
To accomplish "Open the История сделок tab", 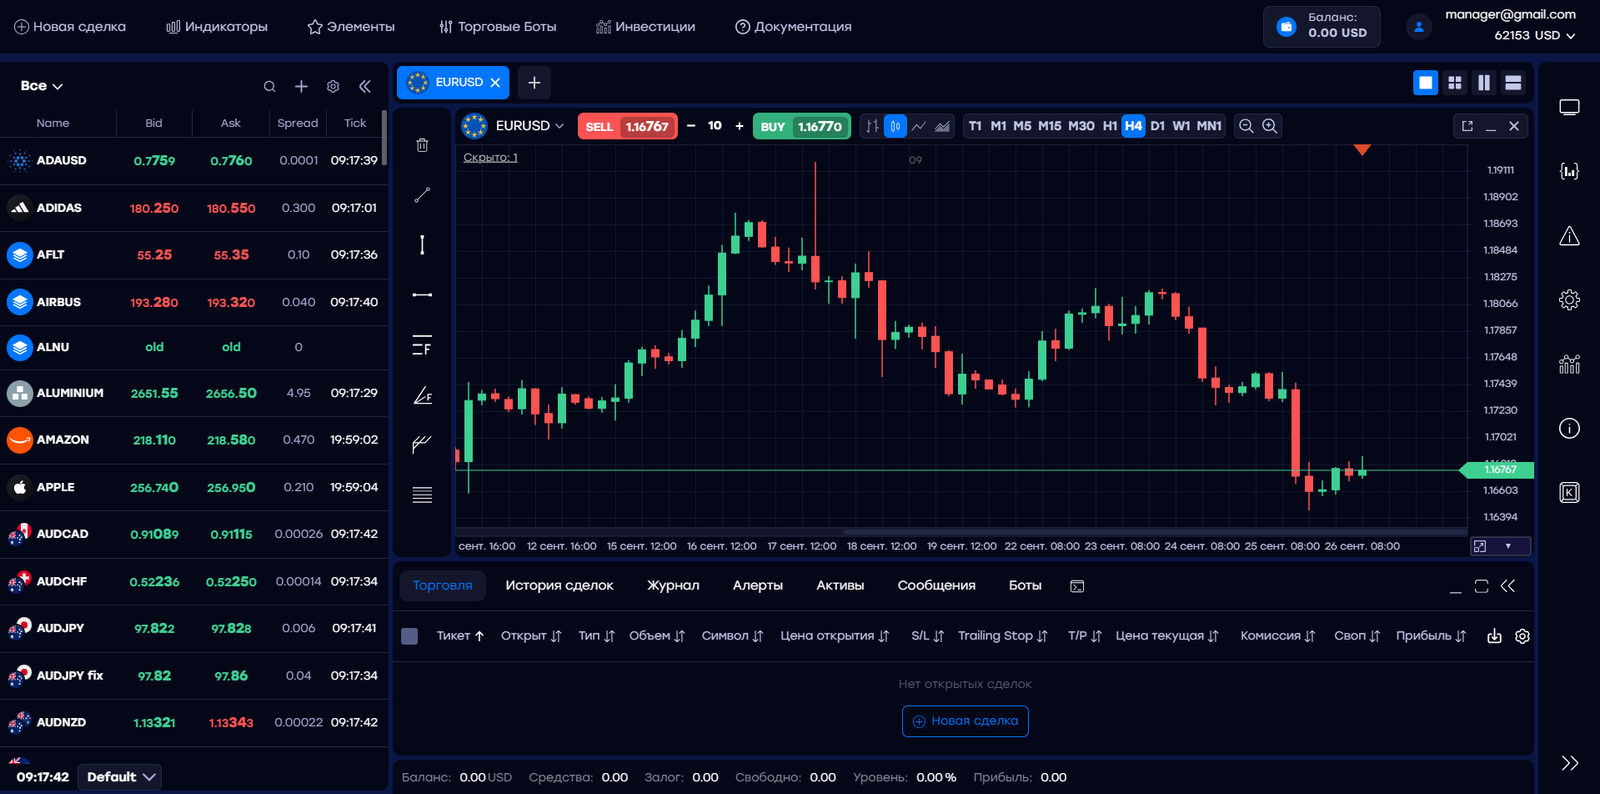I will pyautogui.click(x=559, y=586).
